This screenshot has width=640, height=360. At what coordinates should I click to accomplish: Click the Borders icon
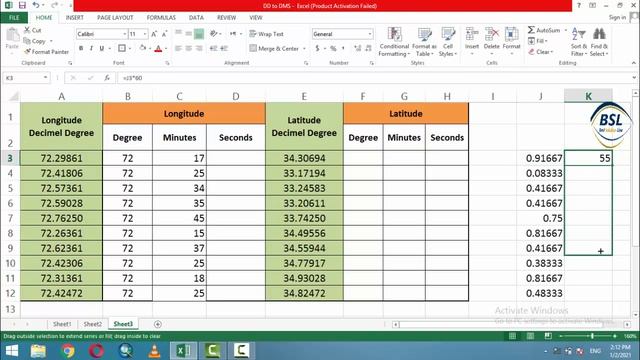pyautogui.click(x=122, y=48)
